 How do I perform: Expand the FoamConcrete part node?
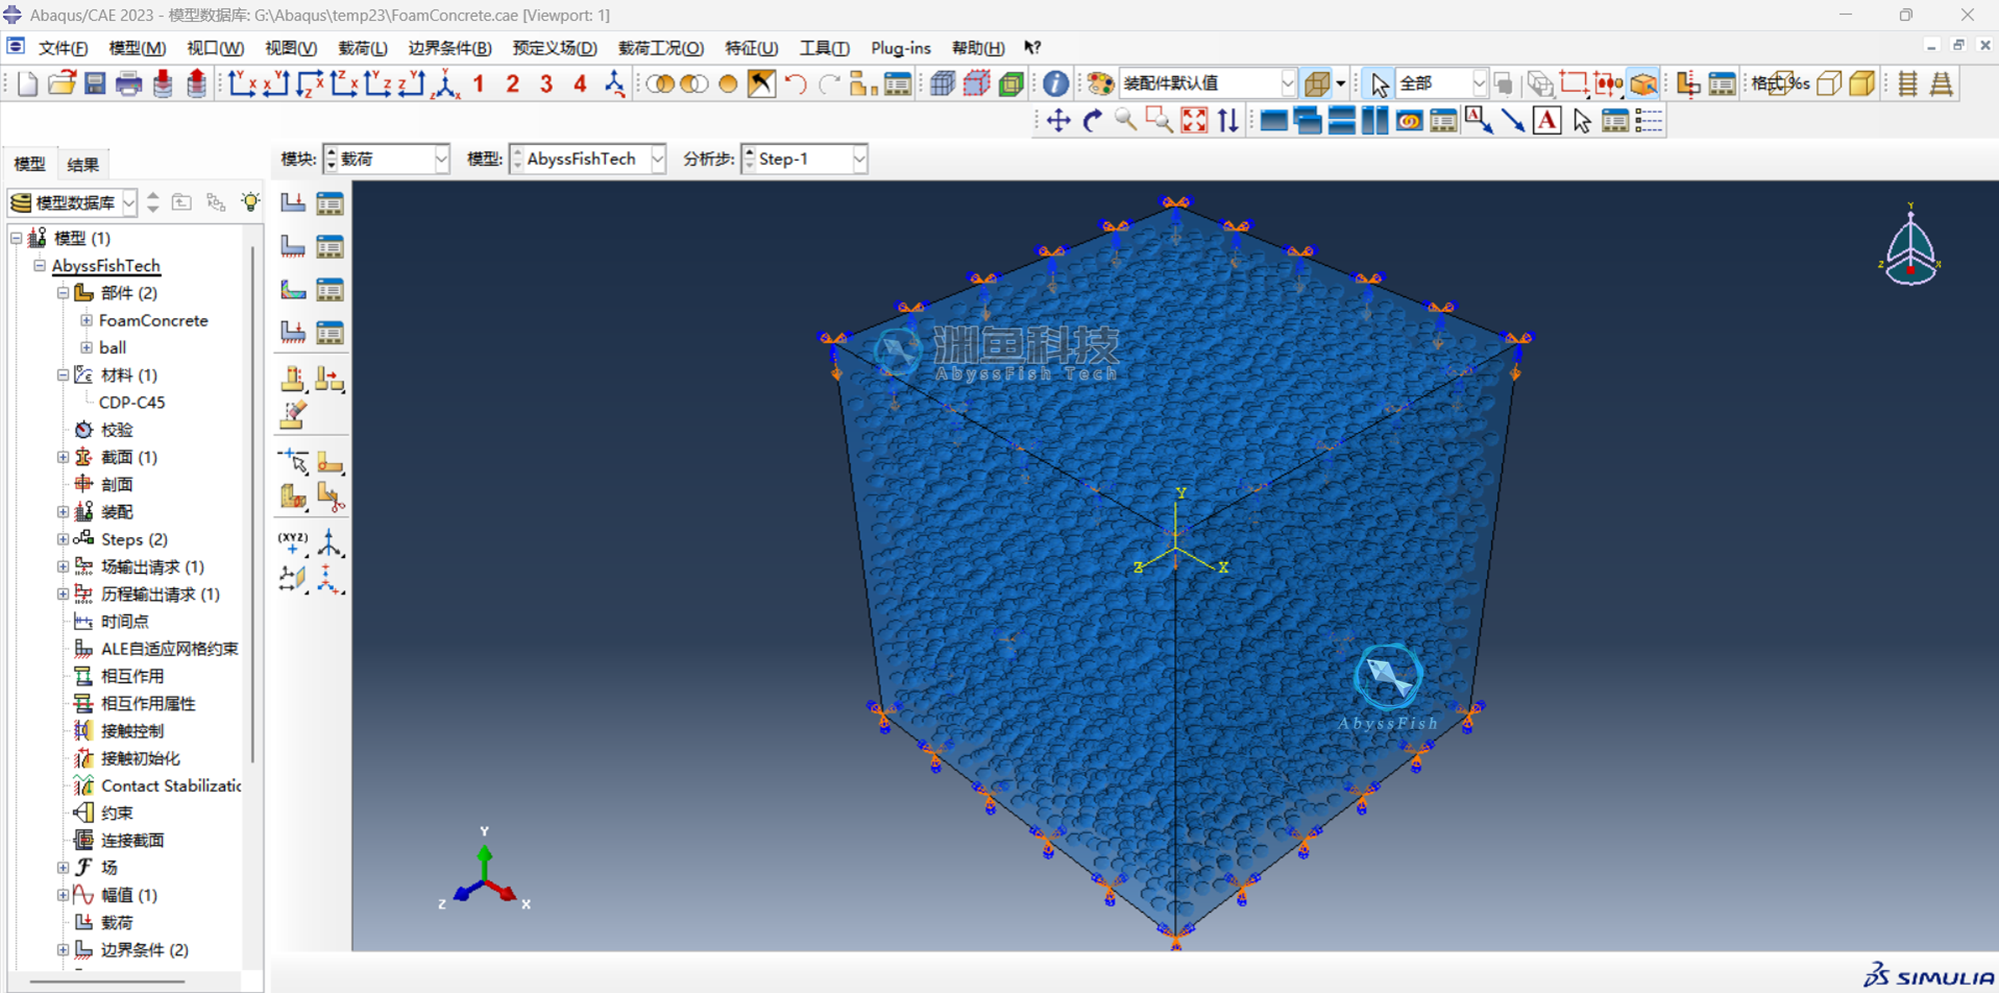click(87, 321)
